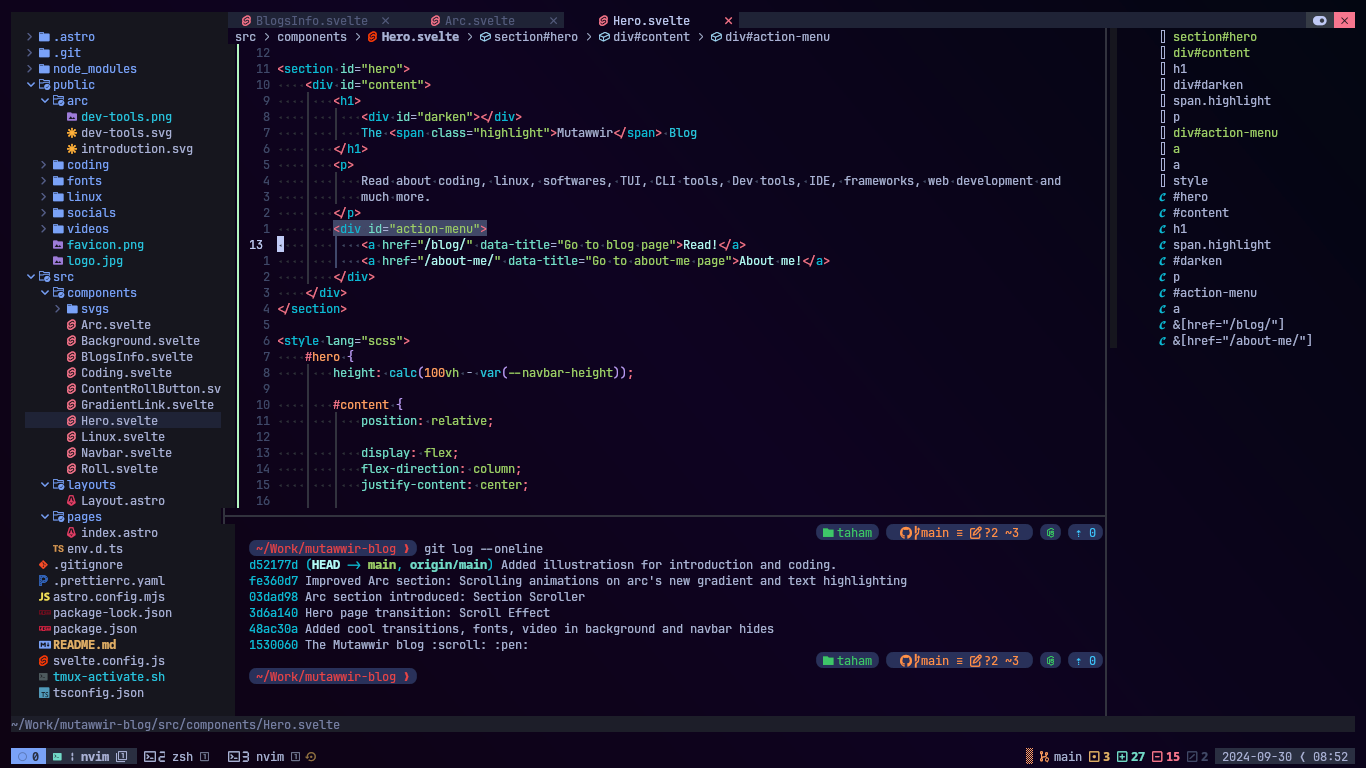Click the commit hash d52177d
Screen dimensions: 1366x768
(x=273, y=565)
